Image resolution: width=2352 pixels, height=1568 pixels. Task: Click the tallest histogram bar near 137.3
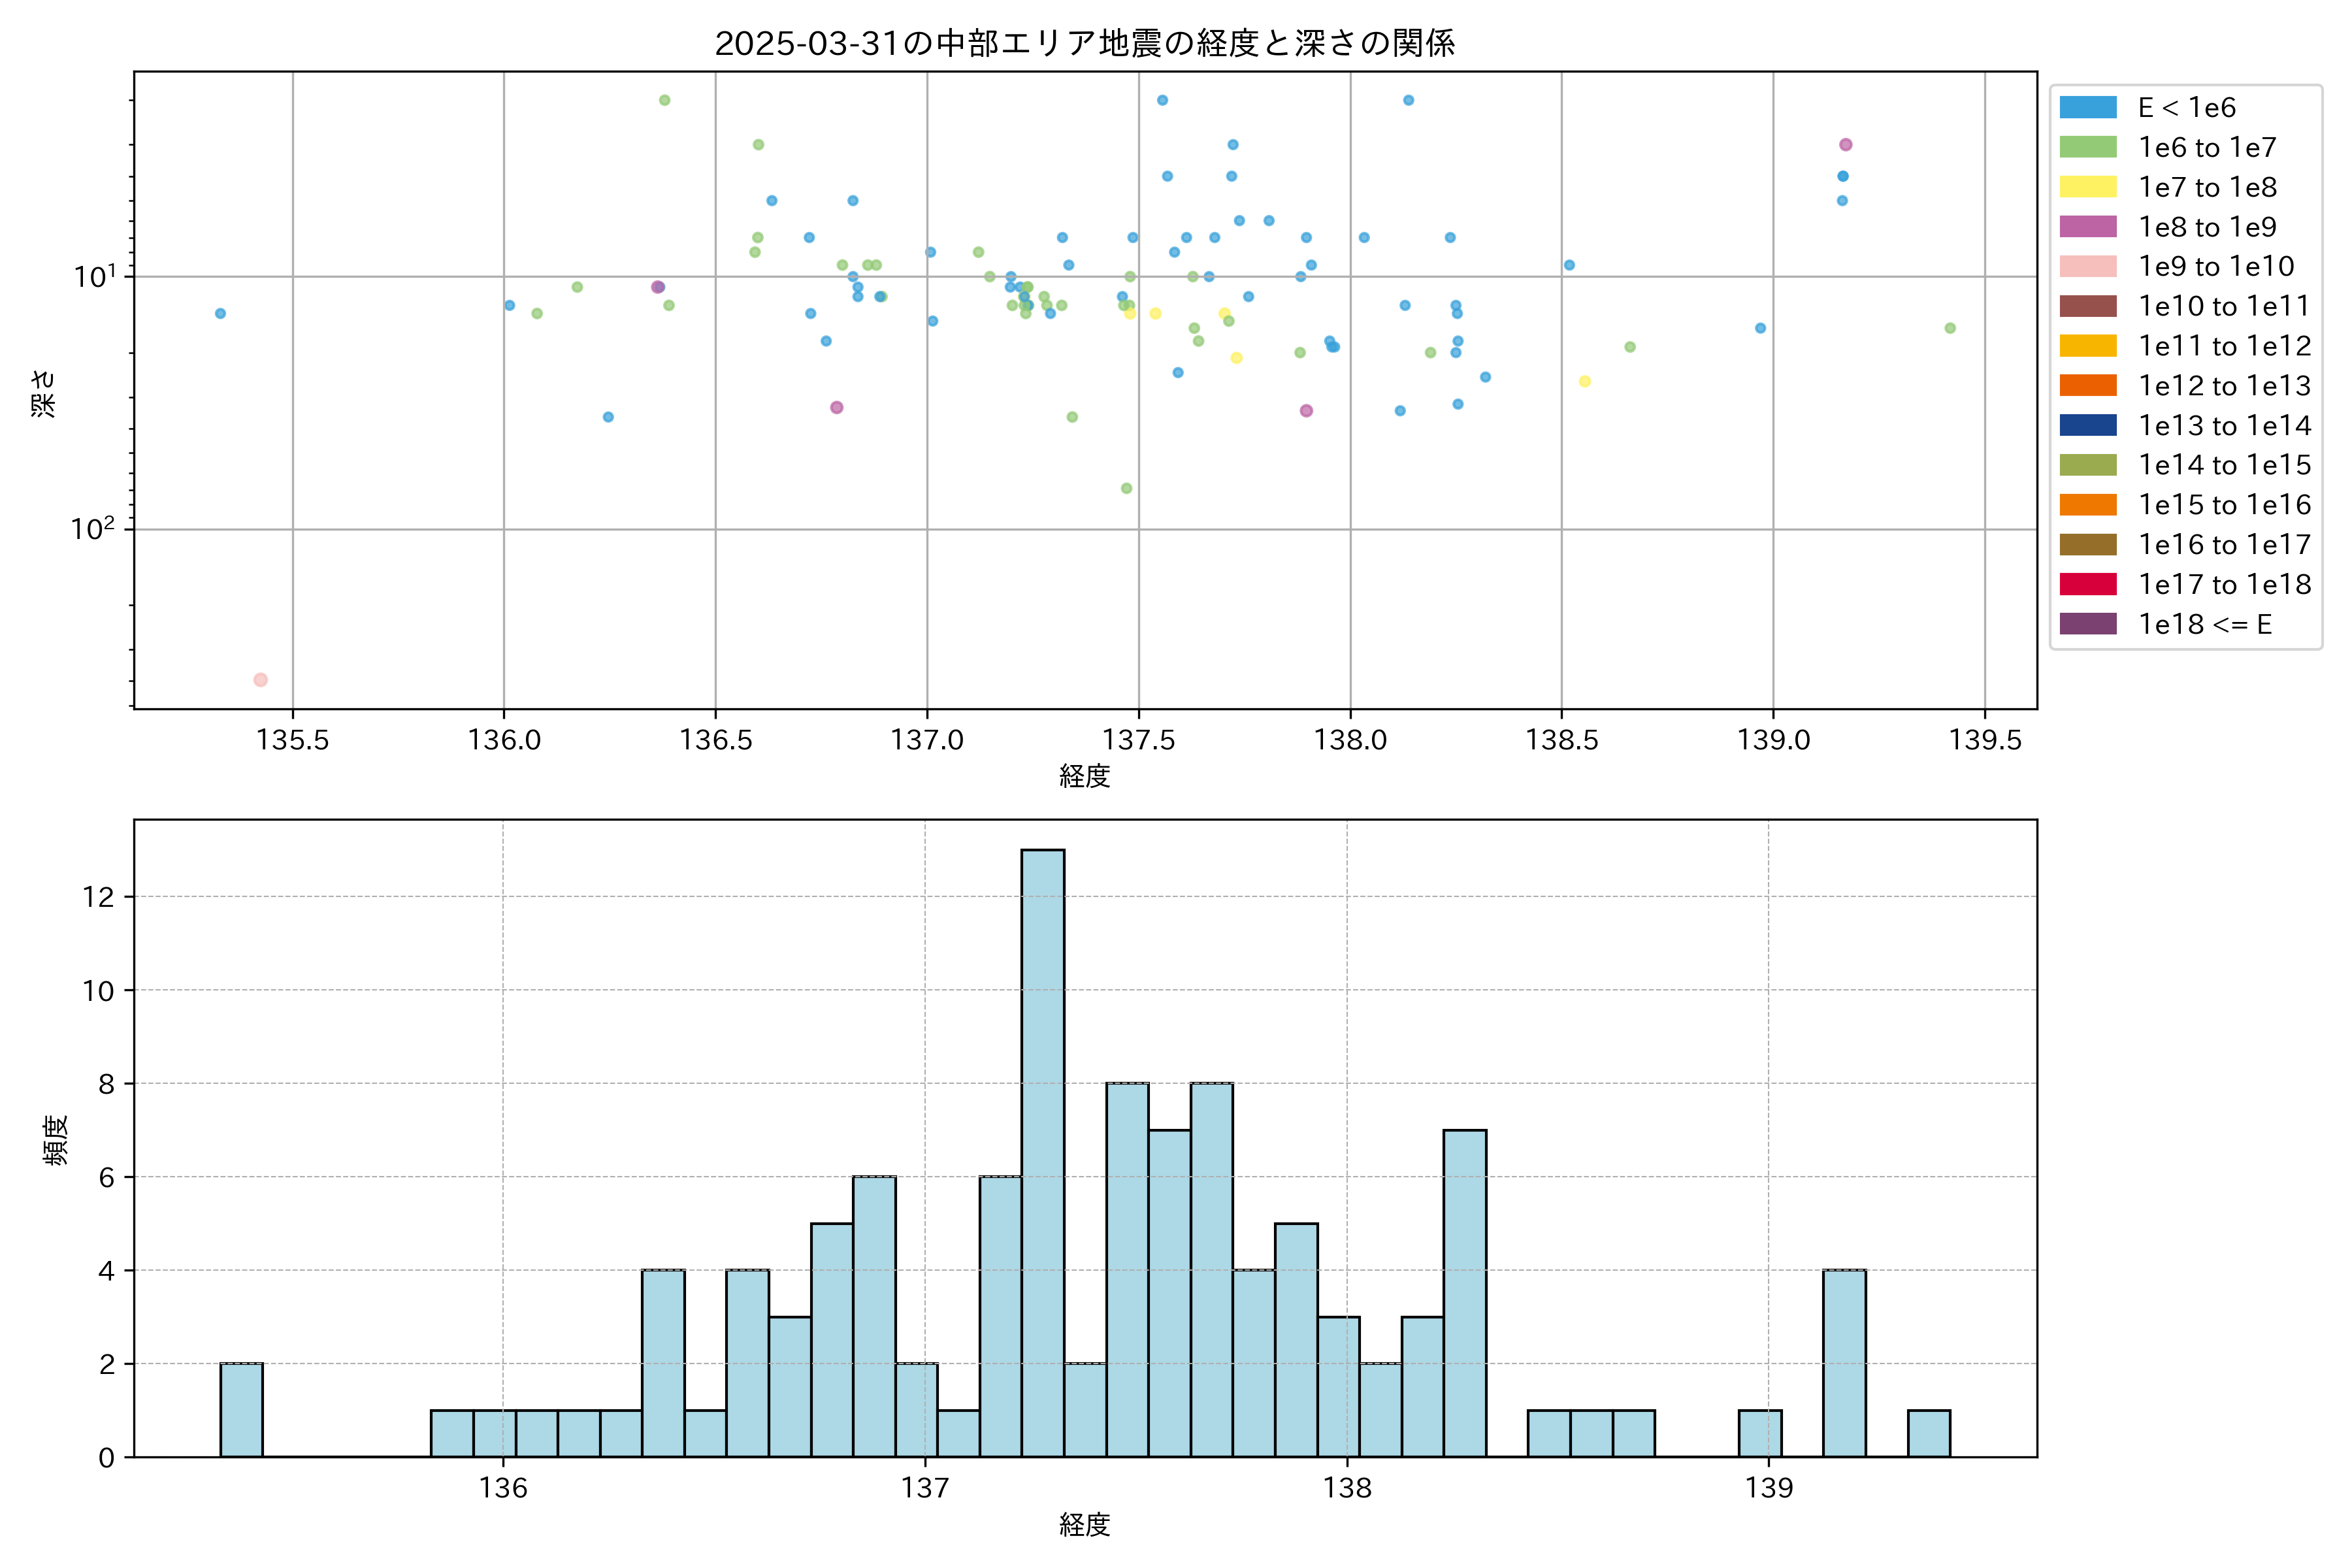coord(1043,1152)
